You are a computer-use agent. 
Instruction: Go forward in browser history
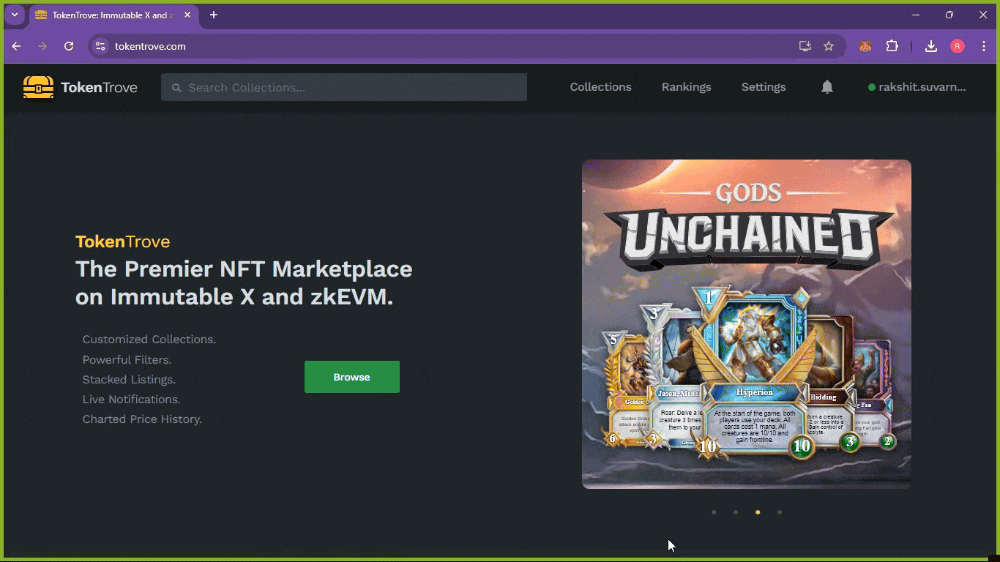(x=42, y=46)
